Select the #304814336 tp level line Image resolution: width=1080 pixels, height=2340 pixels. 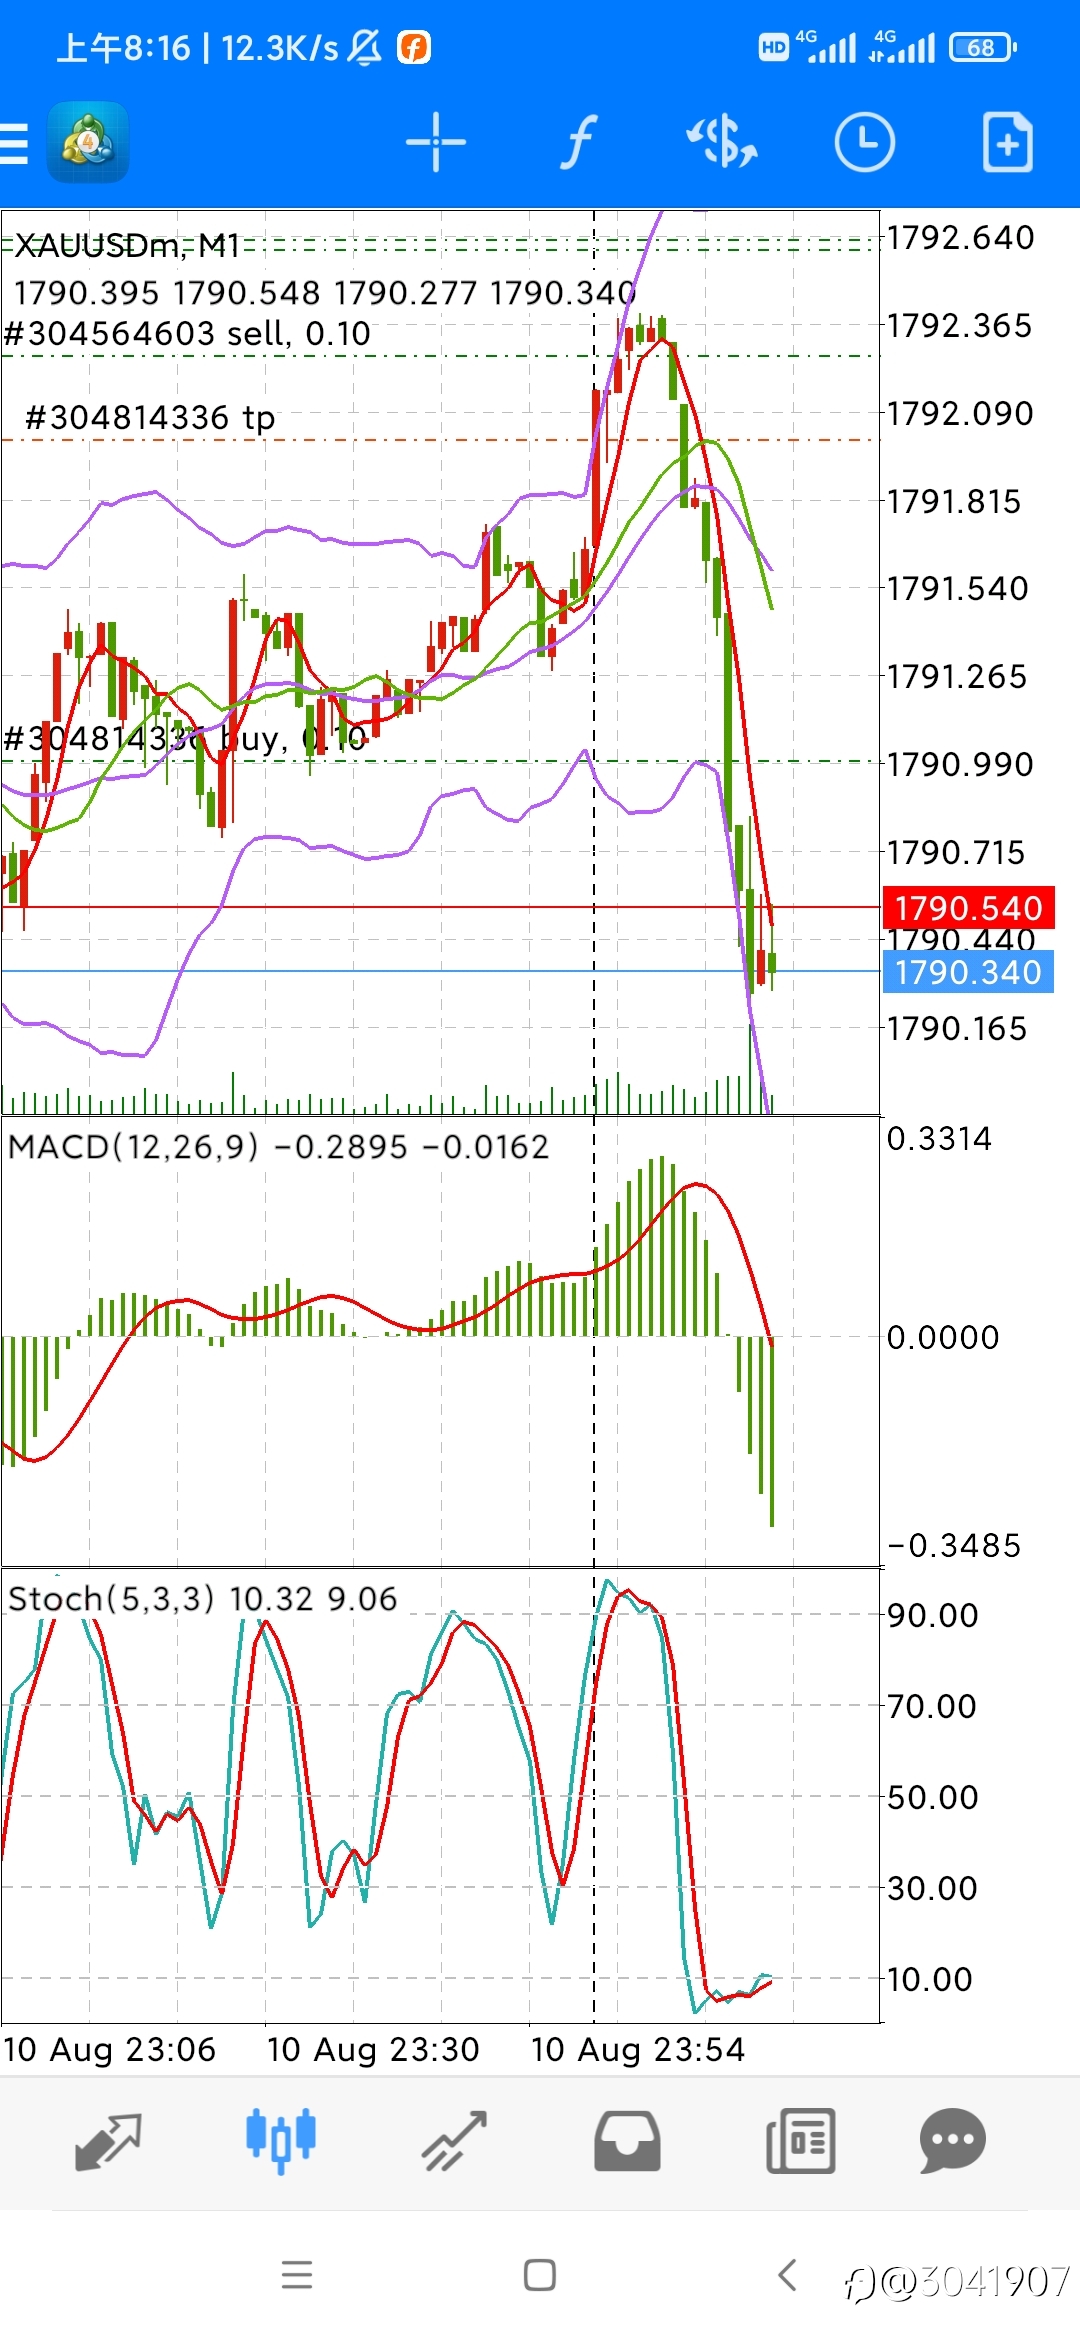(x=150, y=417)
